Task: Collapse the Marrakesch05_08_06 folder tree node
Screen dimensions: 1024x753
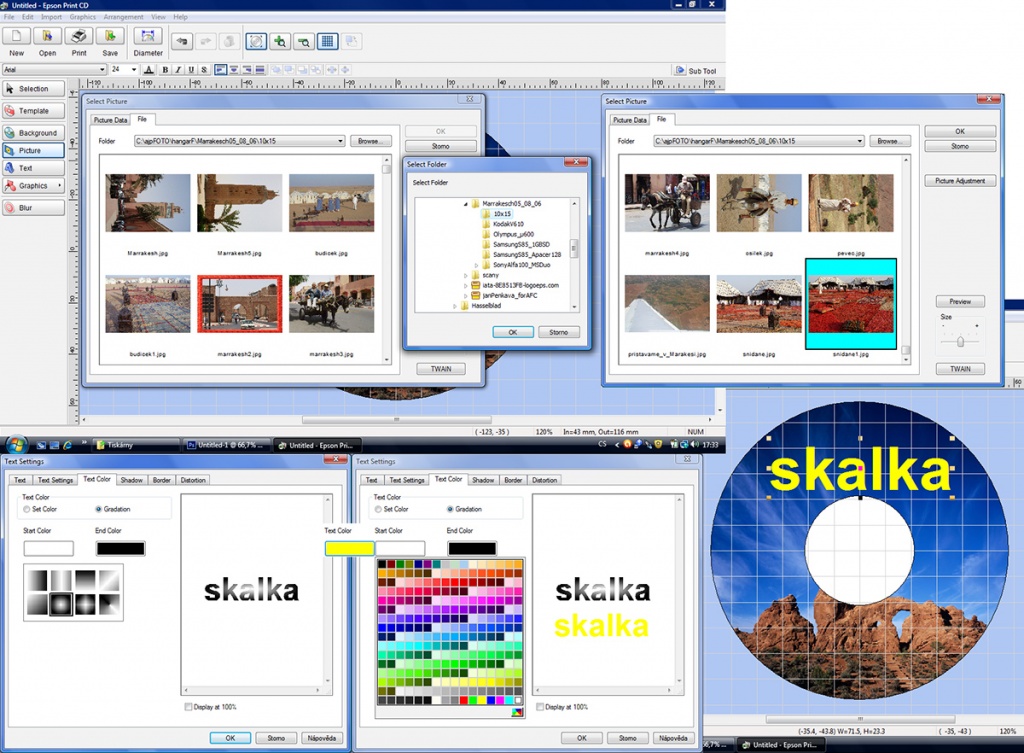Action: (x=466, y=204)
